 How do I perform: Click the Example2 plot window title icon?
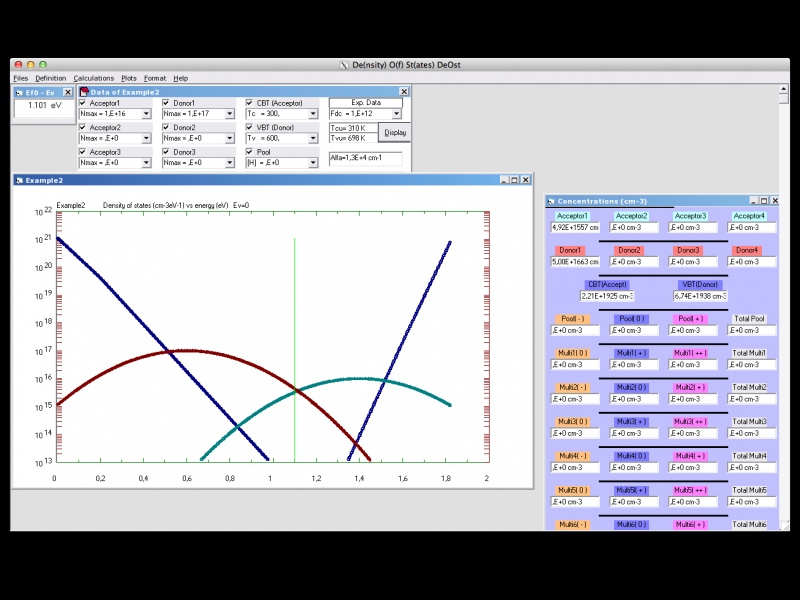click(x=19, y=180)
